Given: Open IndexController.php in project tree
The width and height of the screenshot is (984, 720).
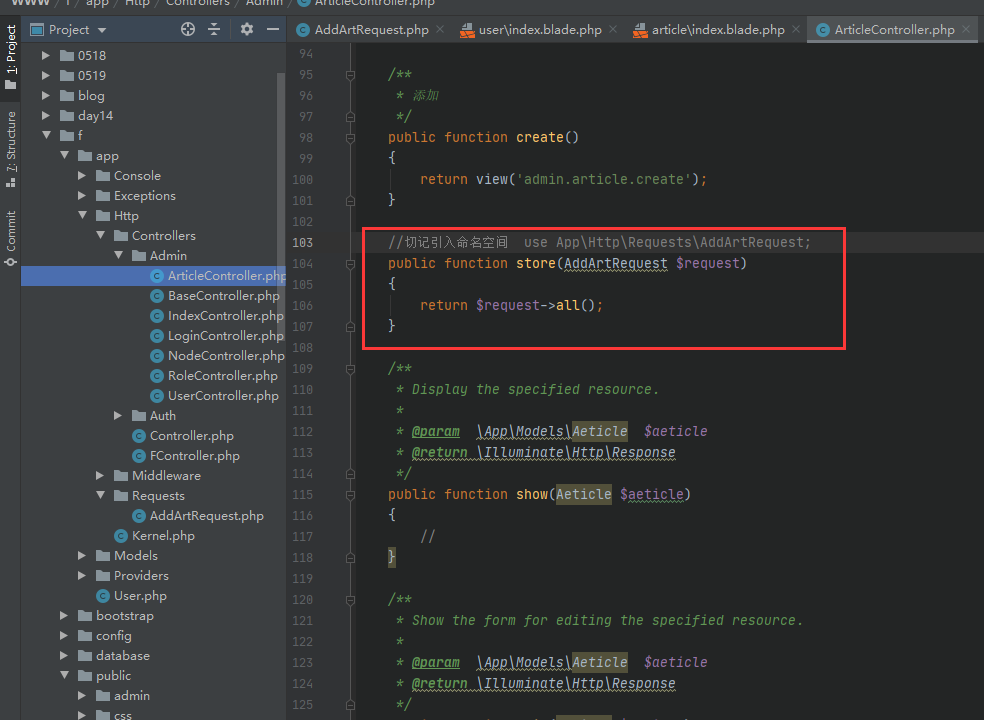Looking at the screenshot, I should (x=217, y=316).
